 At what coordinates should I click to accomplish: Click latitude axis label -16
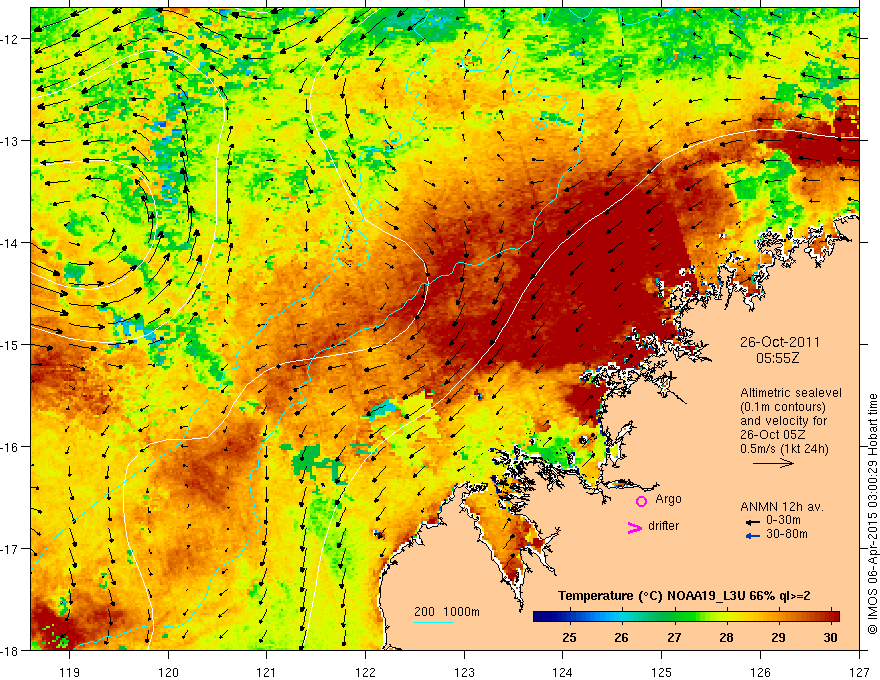click(x=10, y=447)
